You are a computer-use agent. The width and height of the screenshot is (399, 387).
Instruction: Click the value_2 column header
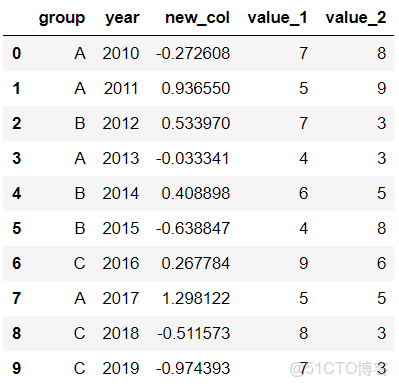356,18
